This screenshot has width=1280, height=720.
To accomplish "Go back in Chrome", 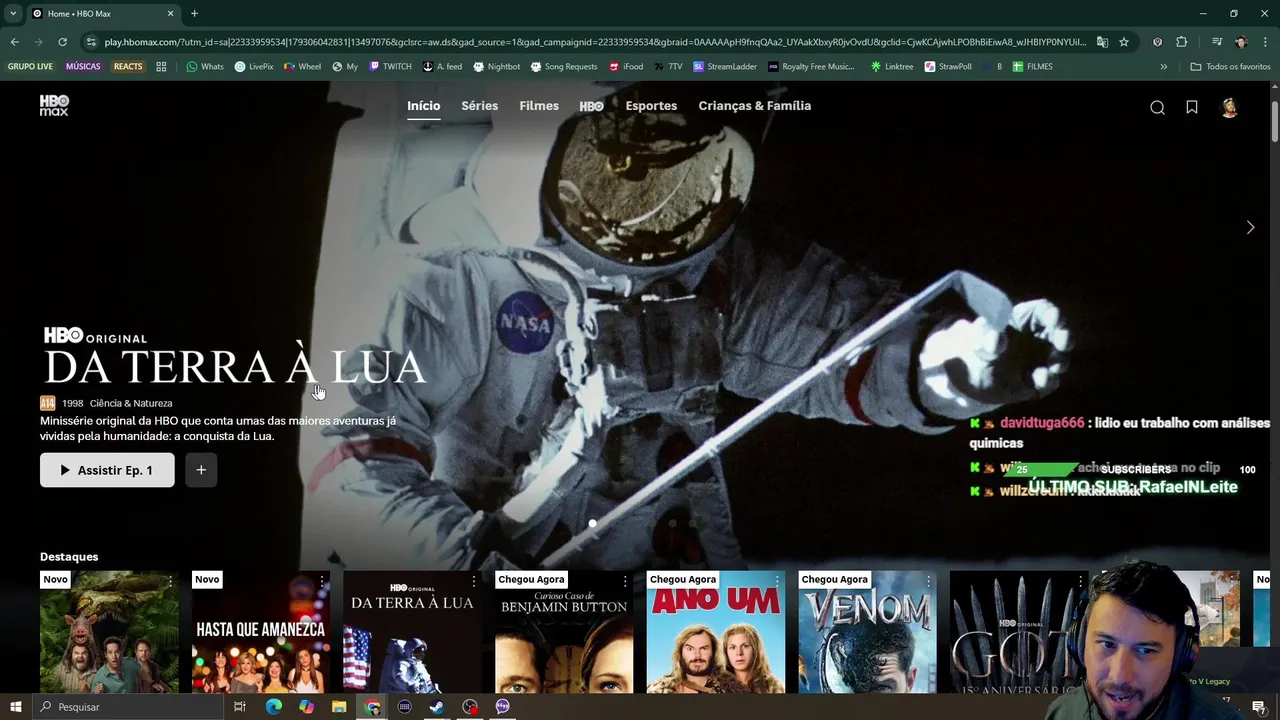I will (14, 42).
